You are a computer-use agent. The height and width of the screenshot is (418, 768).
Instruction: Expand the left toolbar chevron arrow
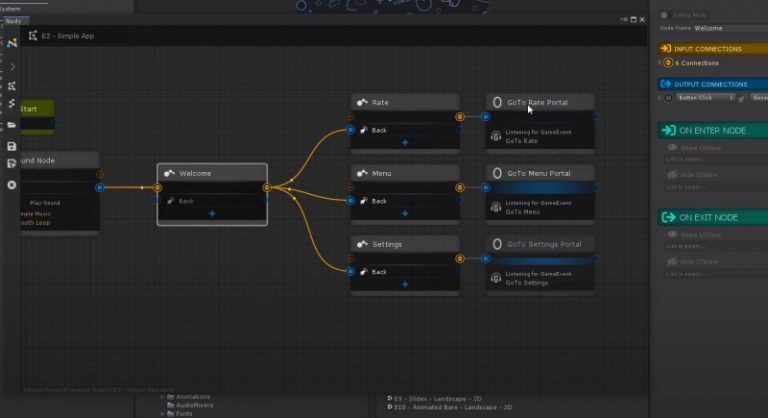[12, 66]
